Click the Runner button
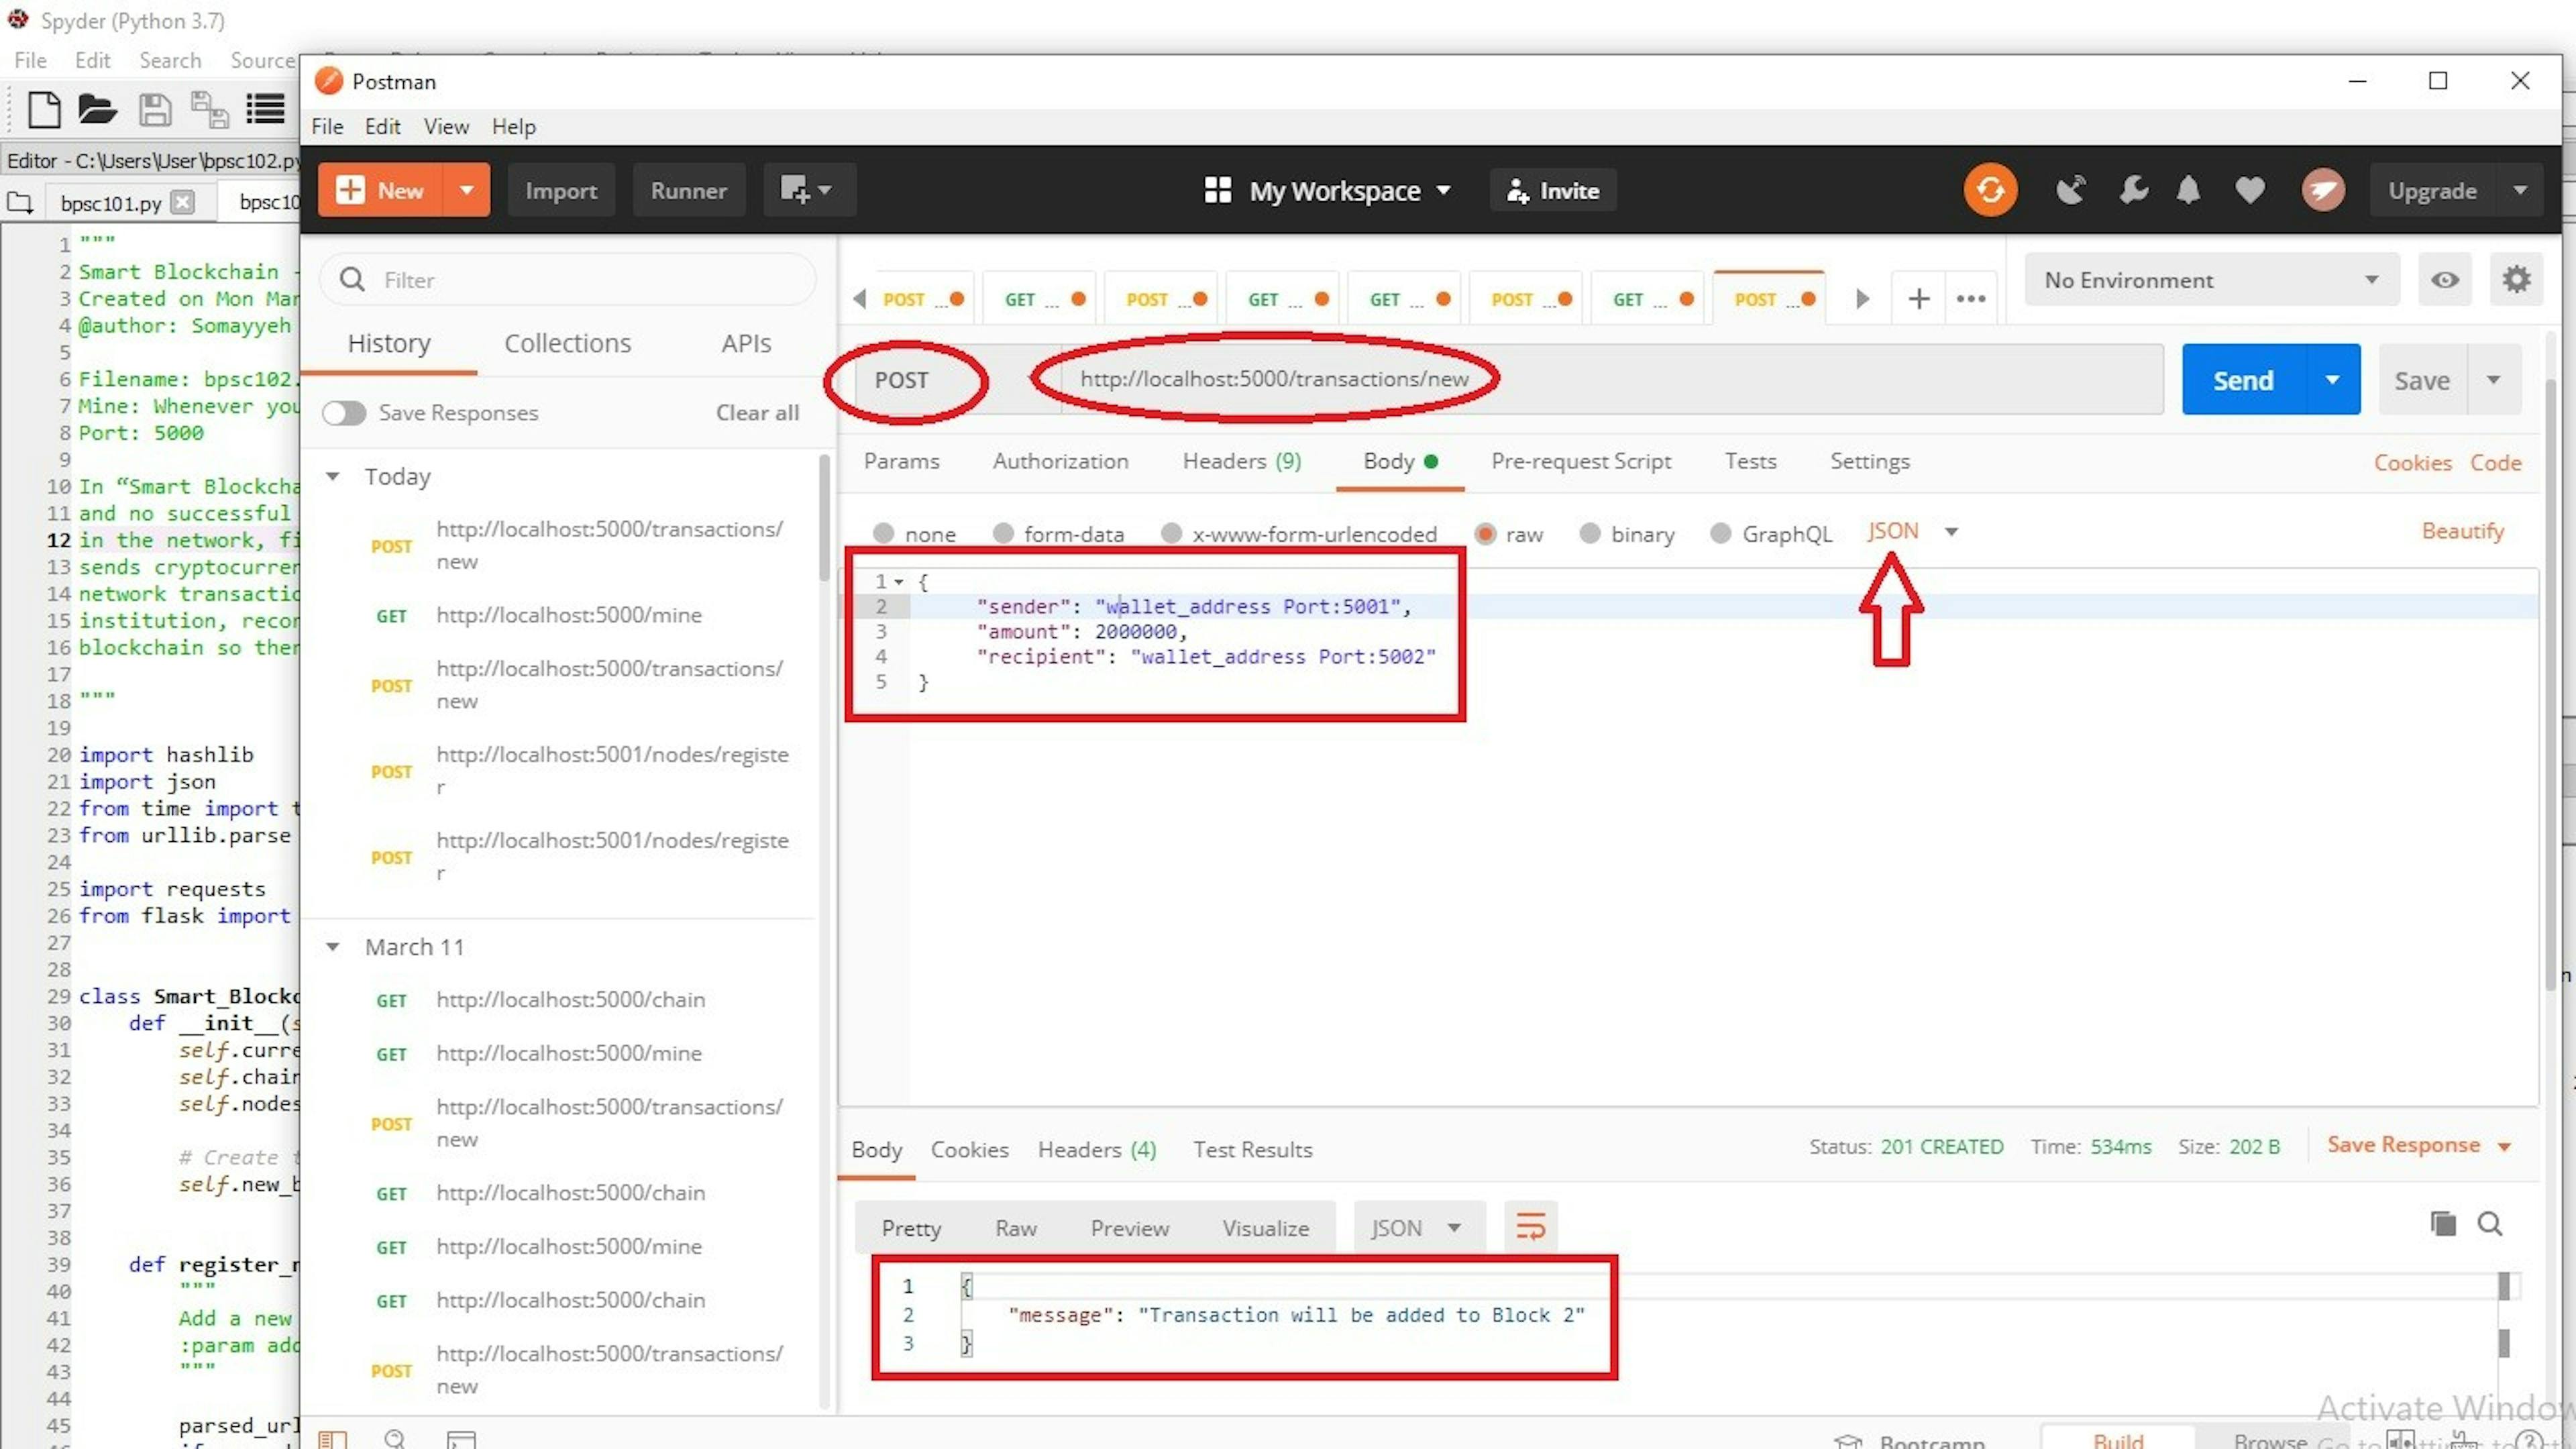The height and width of the screenshot is (1449, 2576). point(688,190)
